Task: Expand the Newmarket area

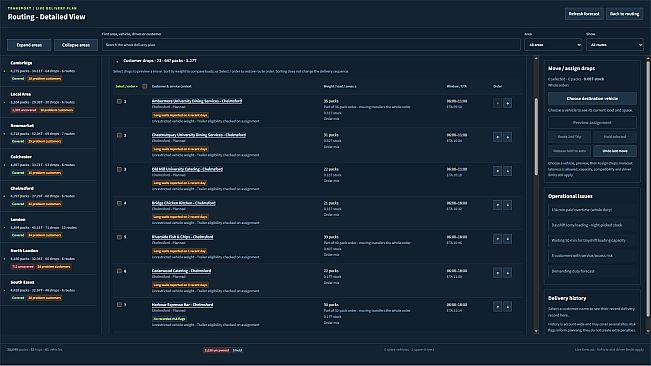Action: click(x=48, y=133)
